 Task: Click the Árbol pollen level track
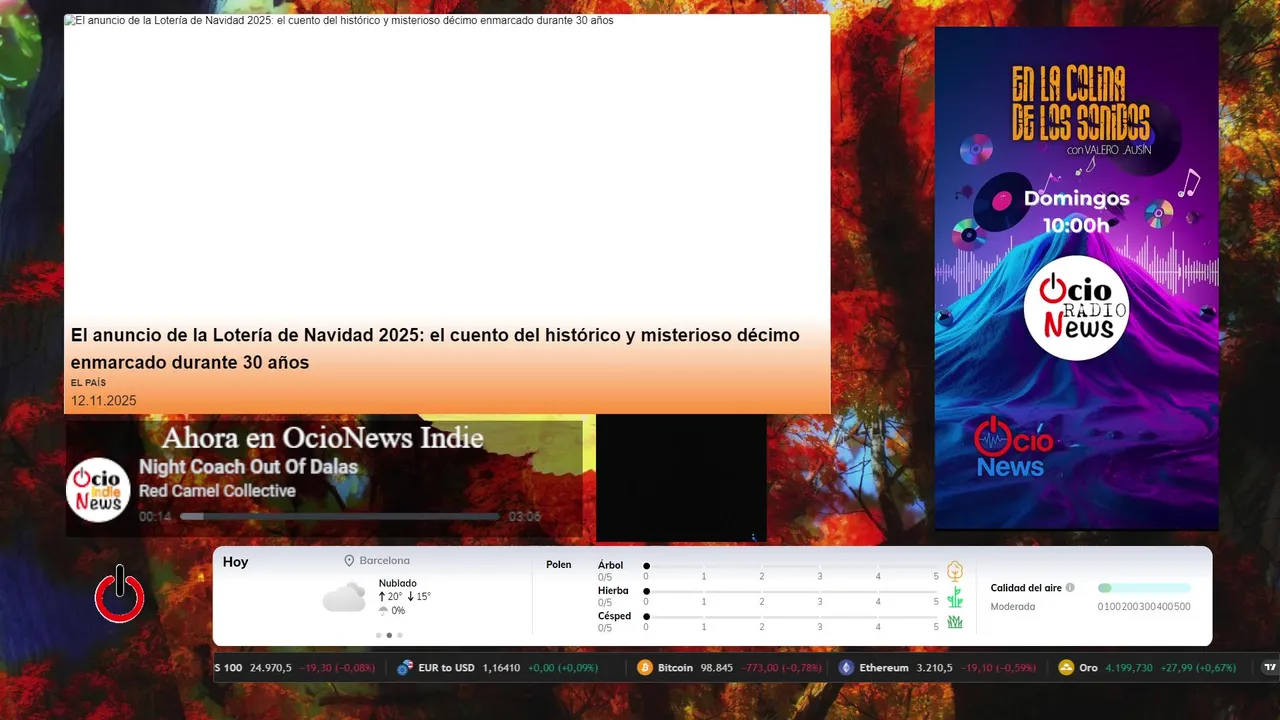791,566
